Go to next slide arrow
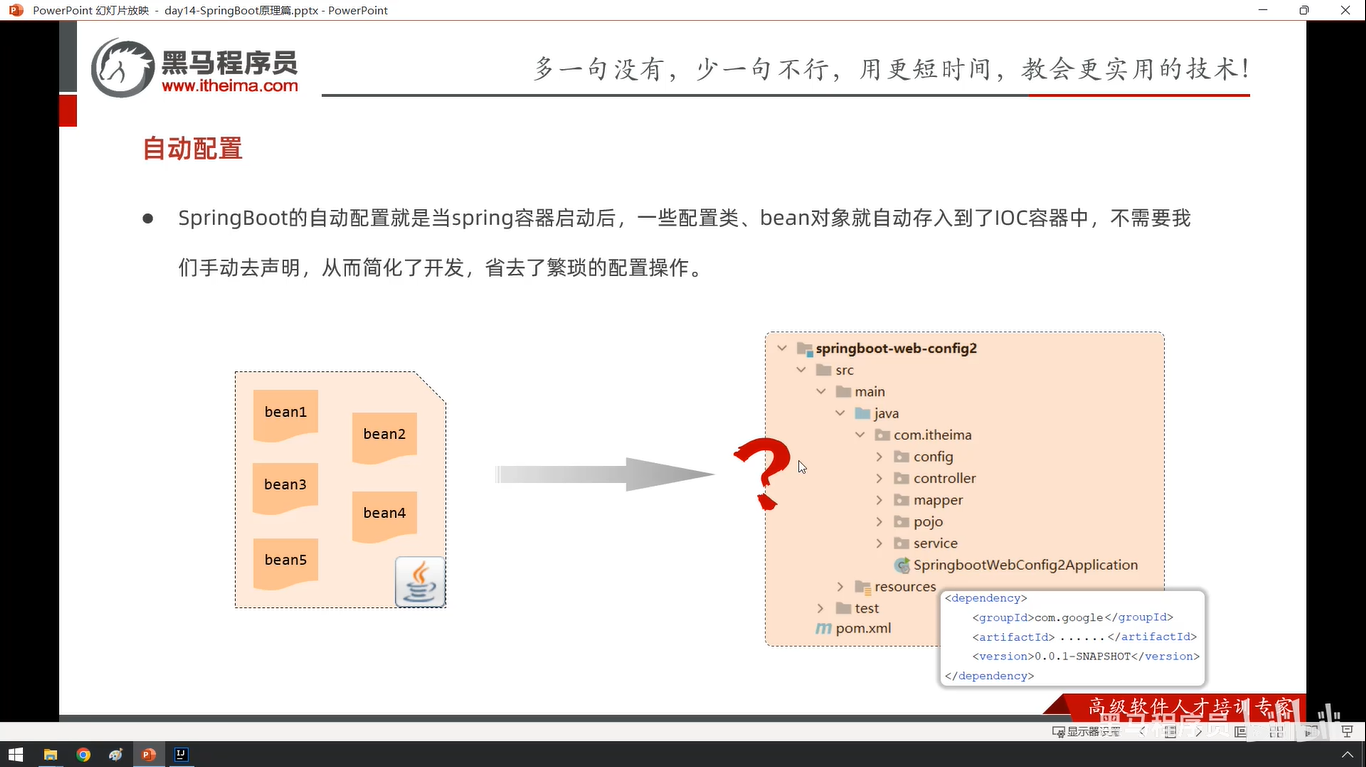 1198,732
